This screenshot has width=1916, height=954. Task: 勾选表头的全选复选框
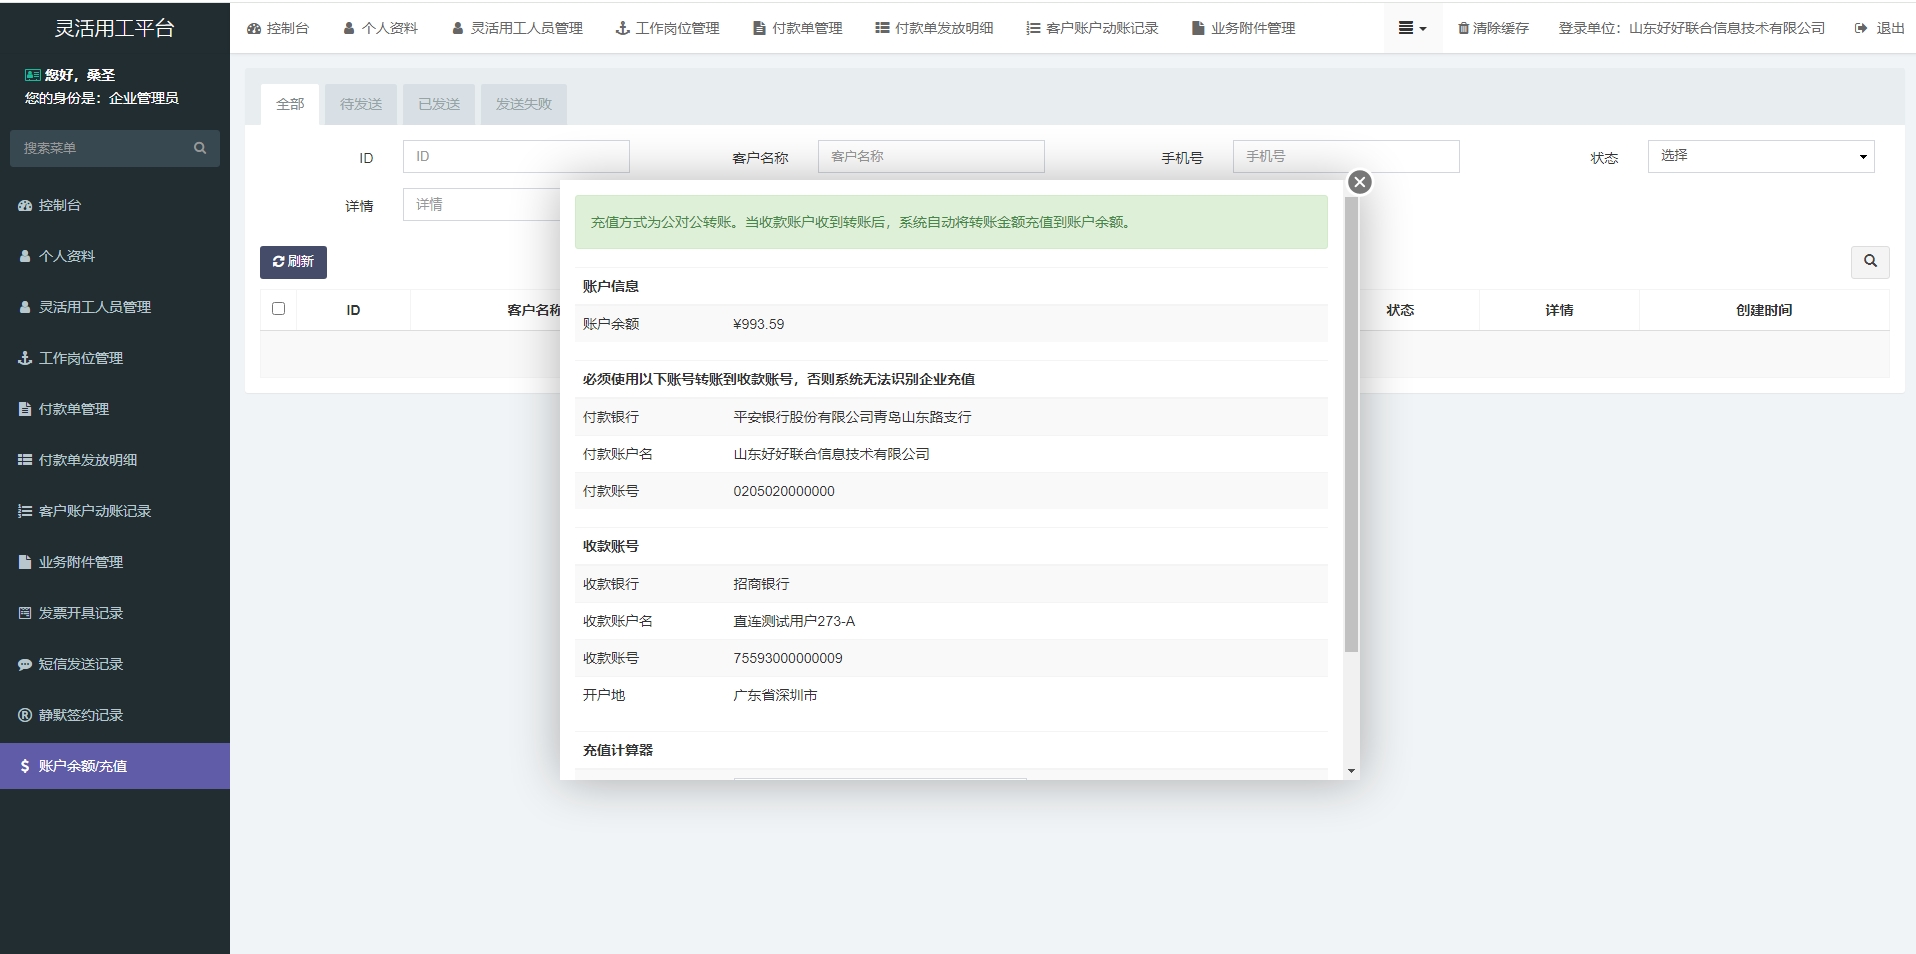277,309
